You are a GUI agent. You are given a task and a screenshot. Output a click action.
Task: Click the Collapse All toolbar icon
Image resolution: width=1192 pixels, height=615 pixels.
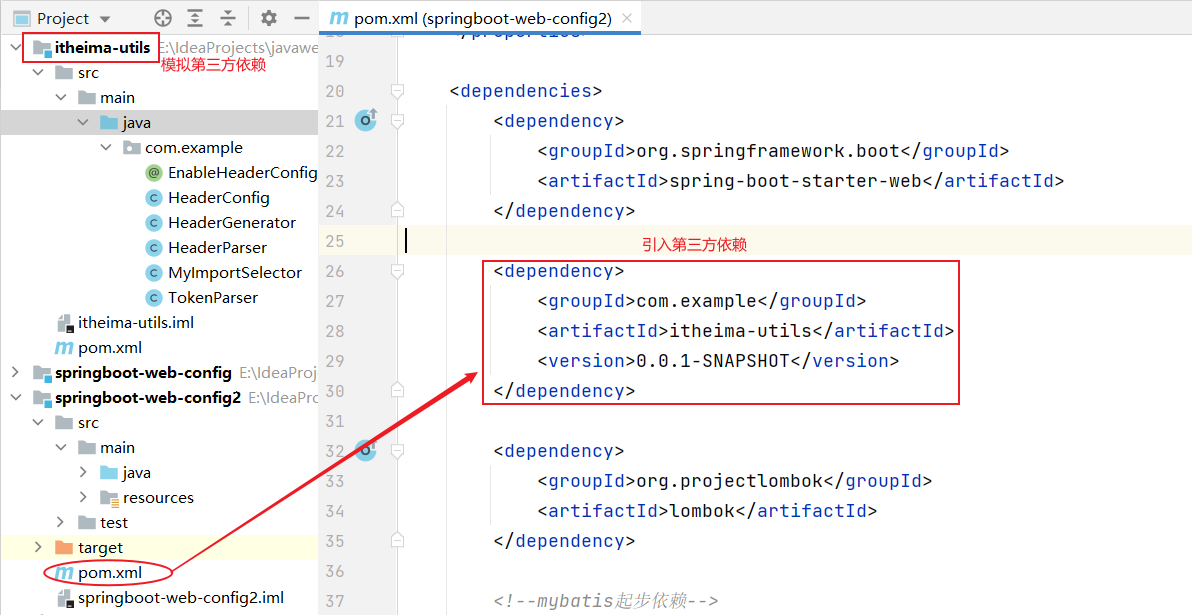[x=228, y=18]
